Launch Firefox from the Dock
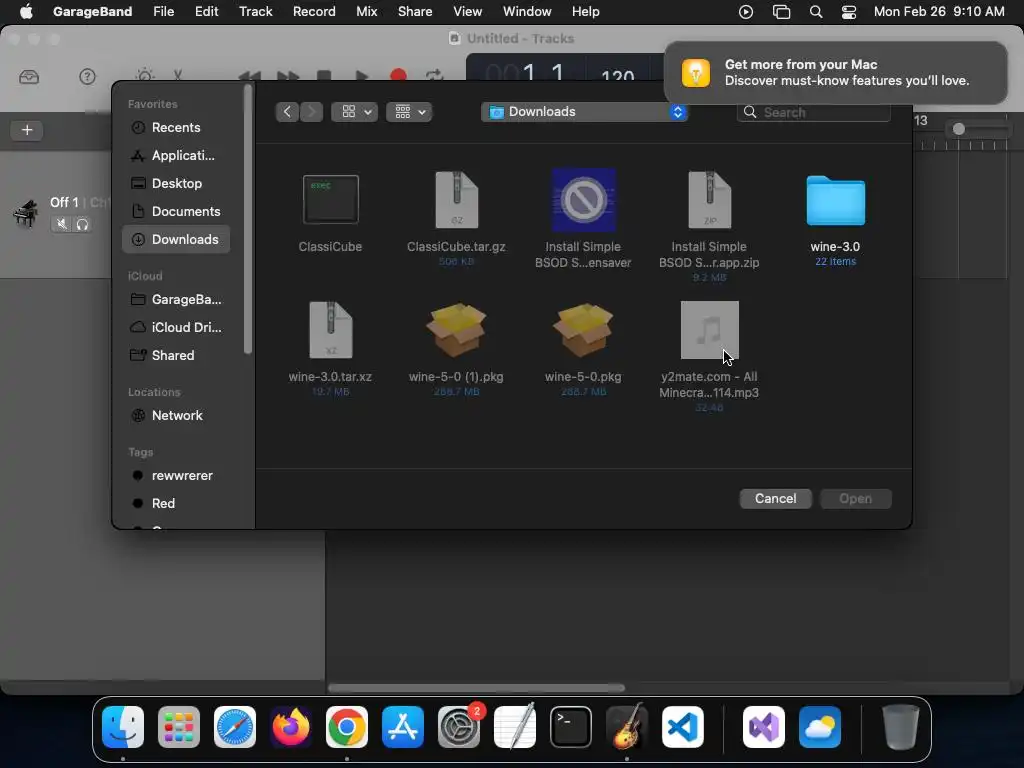 click(x=291, y=727)
